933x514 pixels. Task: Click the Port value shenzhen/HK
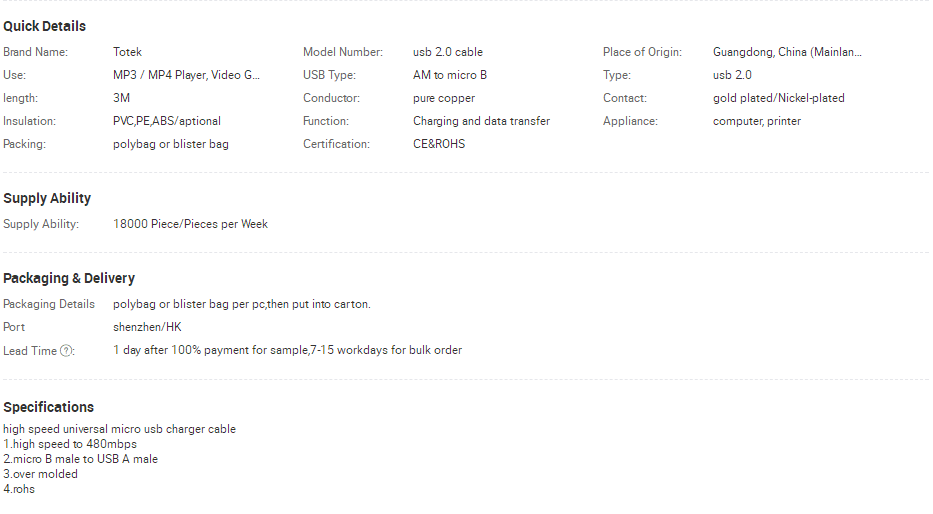[x=148, y=327]
